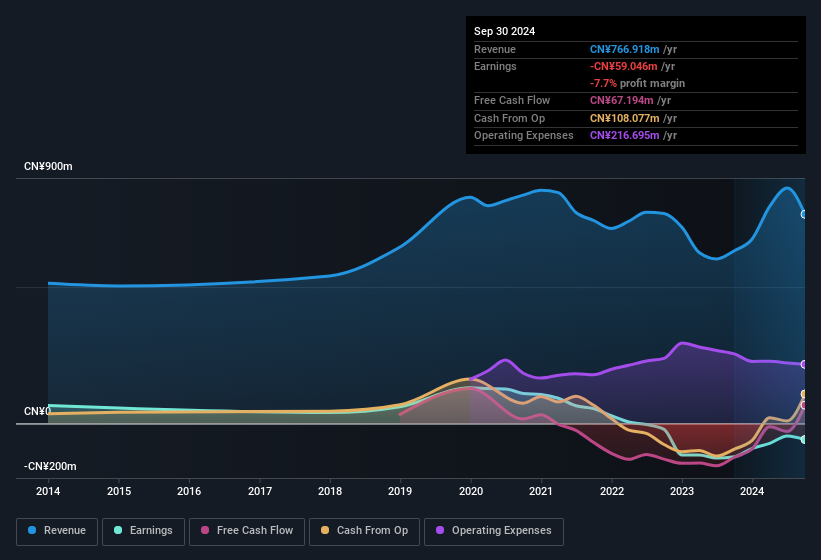The image size is (821, 560).
Task: Select the Earnings endpoint marker
Action: 804,440
